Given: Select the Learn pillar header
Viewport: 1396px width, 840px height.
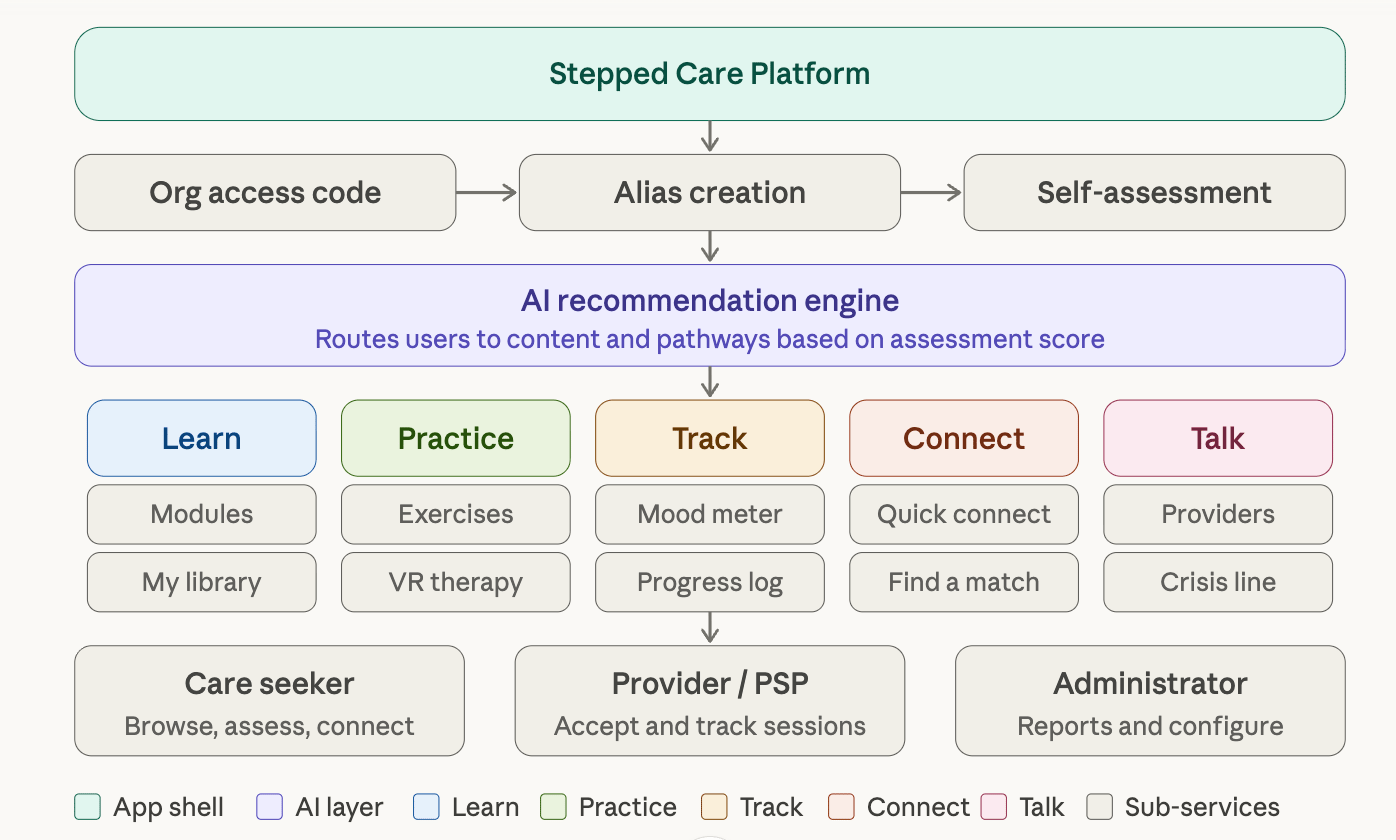Looking at the screenshot, I should (202, 438).
